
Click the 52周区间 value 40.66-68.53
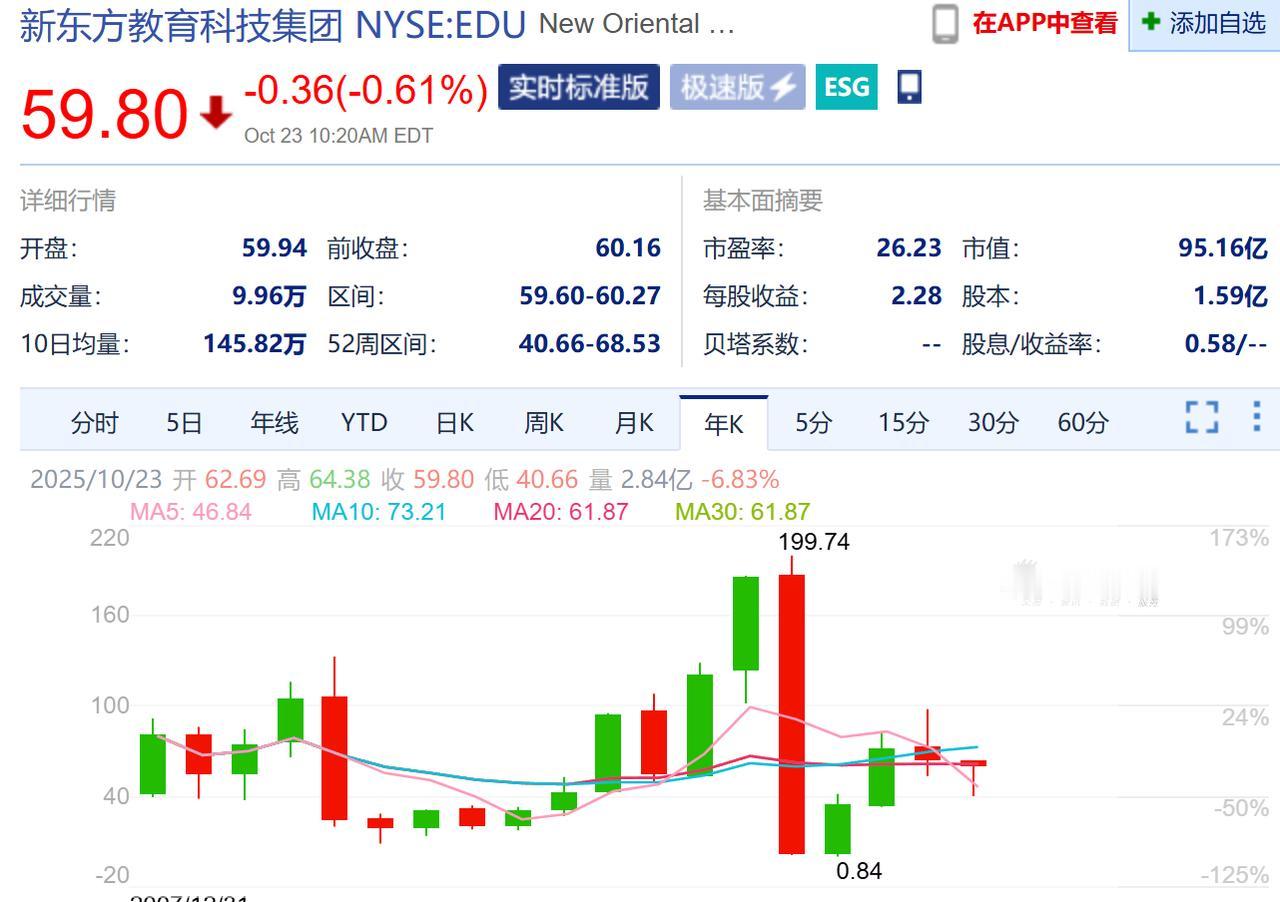pyautogui.click(x=590, y=344)
